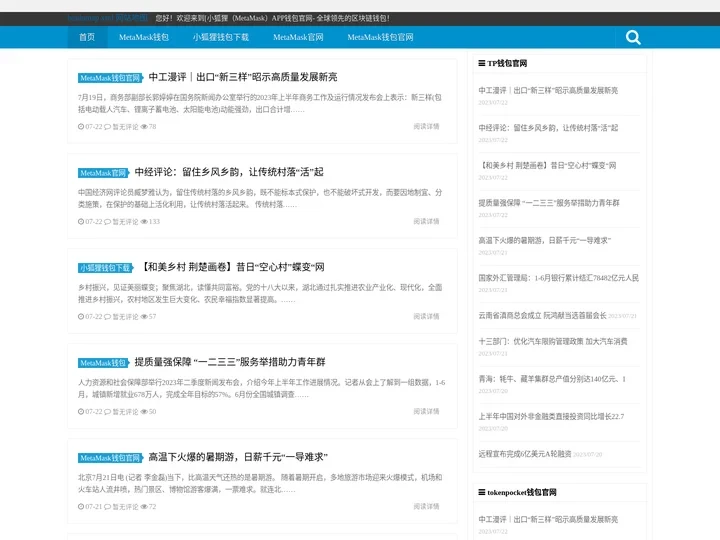Open sidebar link 【和美乡村 荆楚画卷】昔日"空心村"

[547, 166]
